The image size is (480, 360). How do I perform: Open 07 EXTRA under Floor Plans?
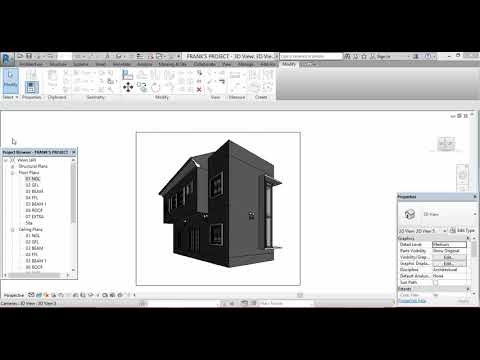tap(35, 217)
